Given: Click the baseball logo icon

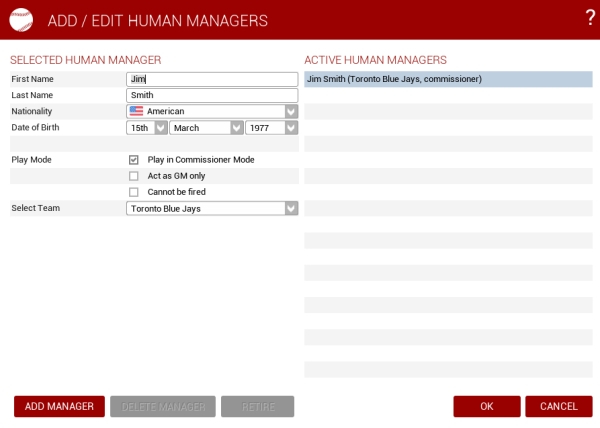Looking at the screenshot, I should point(20,19).
